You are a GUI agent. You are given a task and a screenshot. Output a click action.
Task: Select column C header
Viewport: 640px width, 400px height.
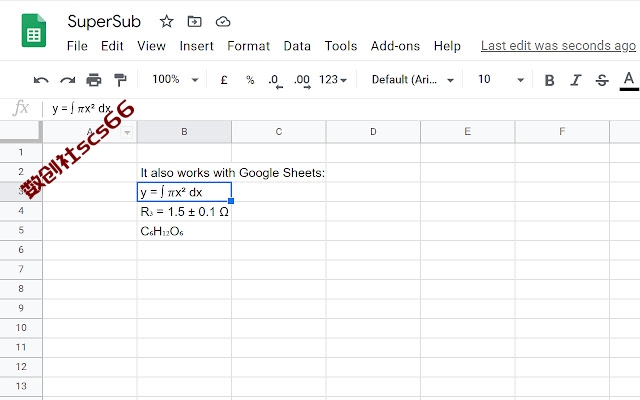tap(279, 132)
